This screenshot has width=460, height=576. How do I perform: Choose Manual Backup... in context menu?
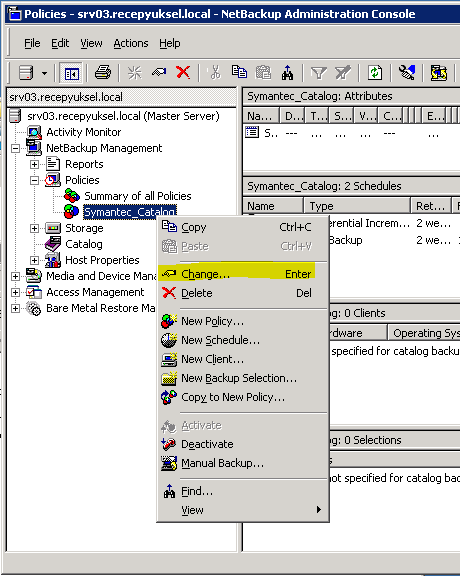click(242, 464)
